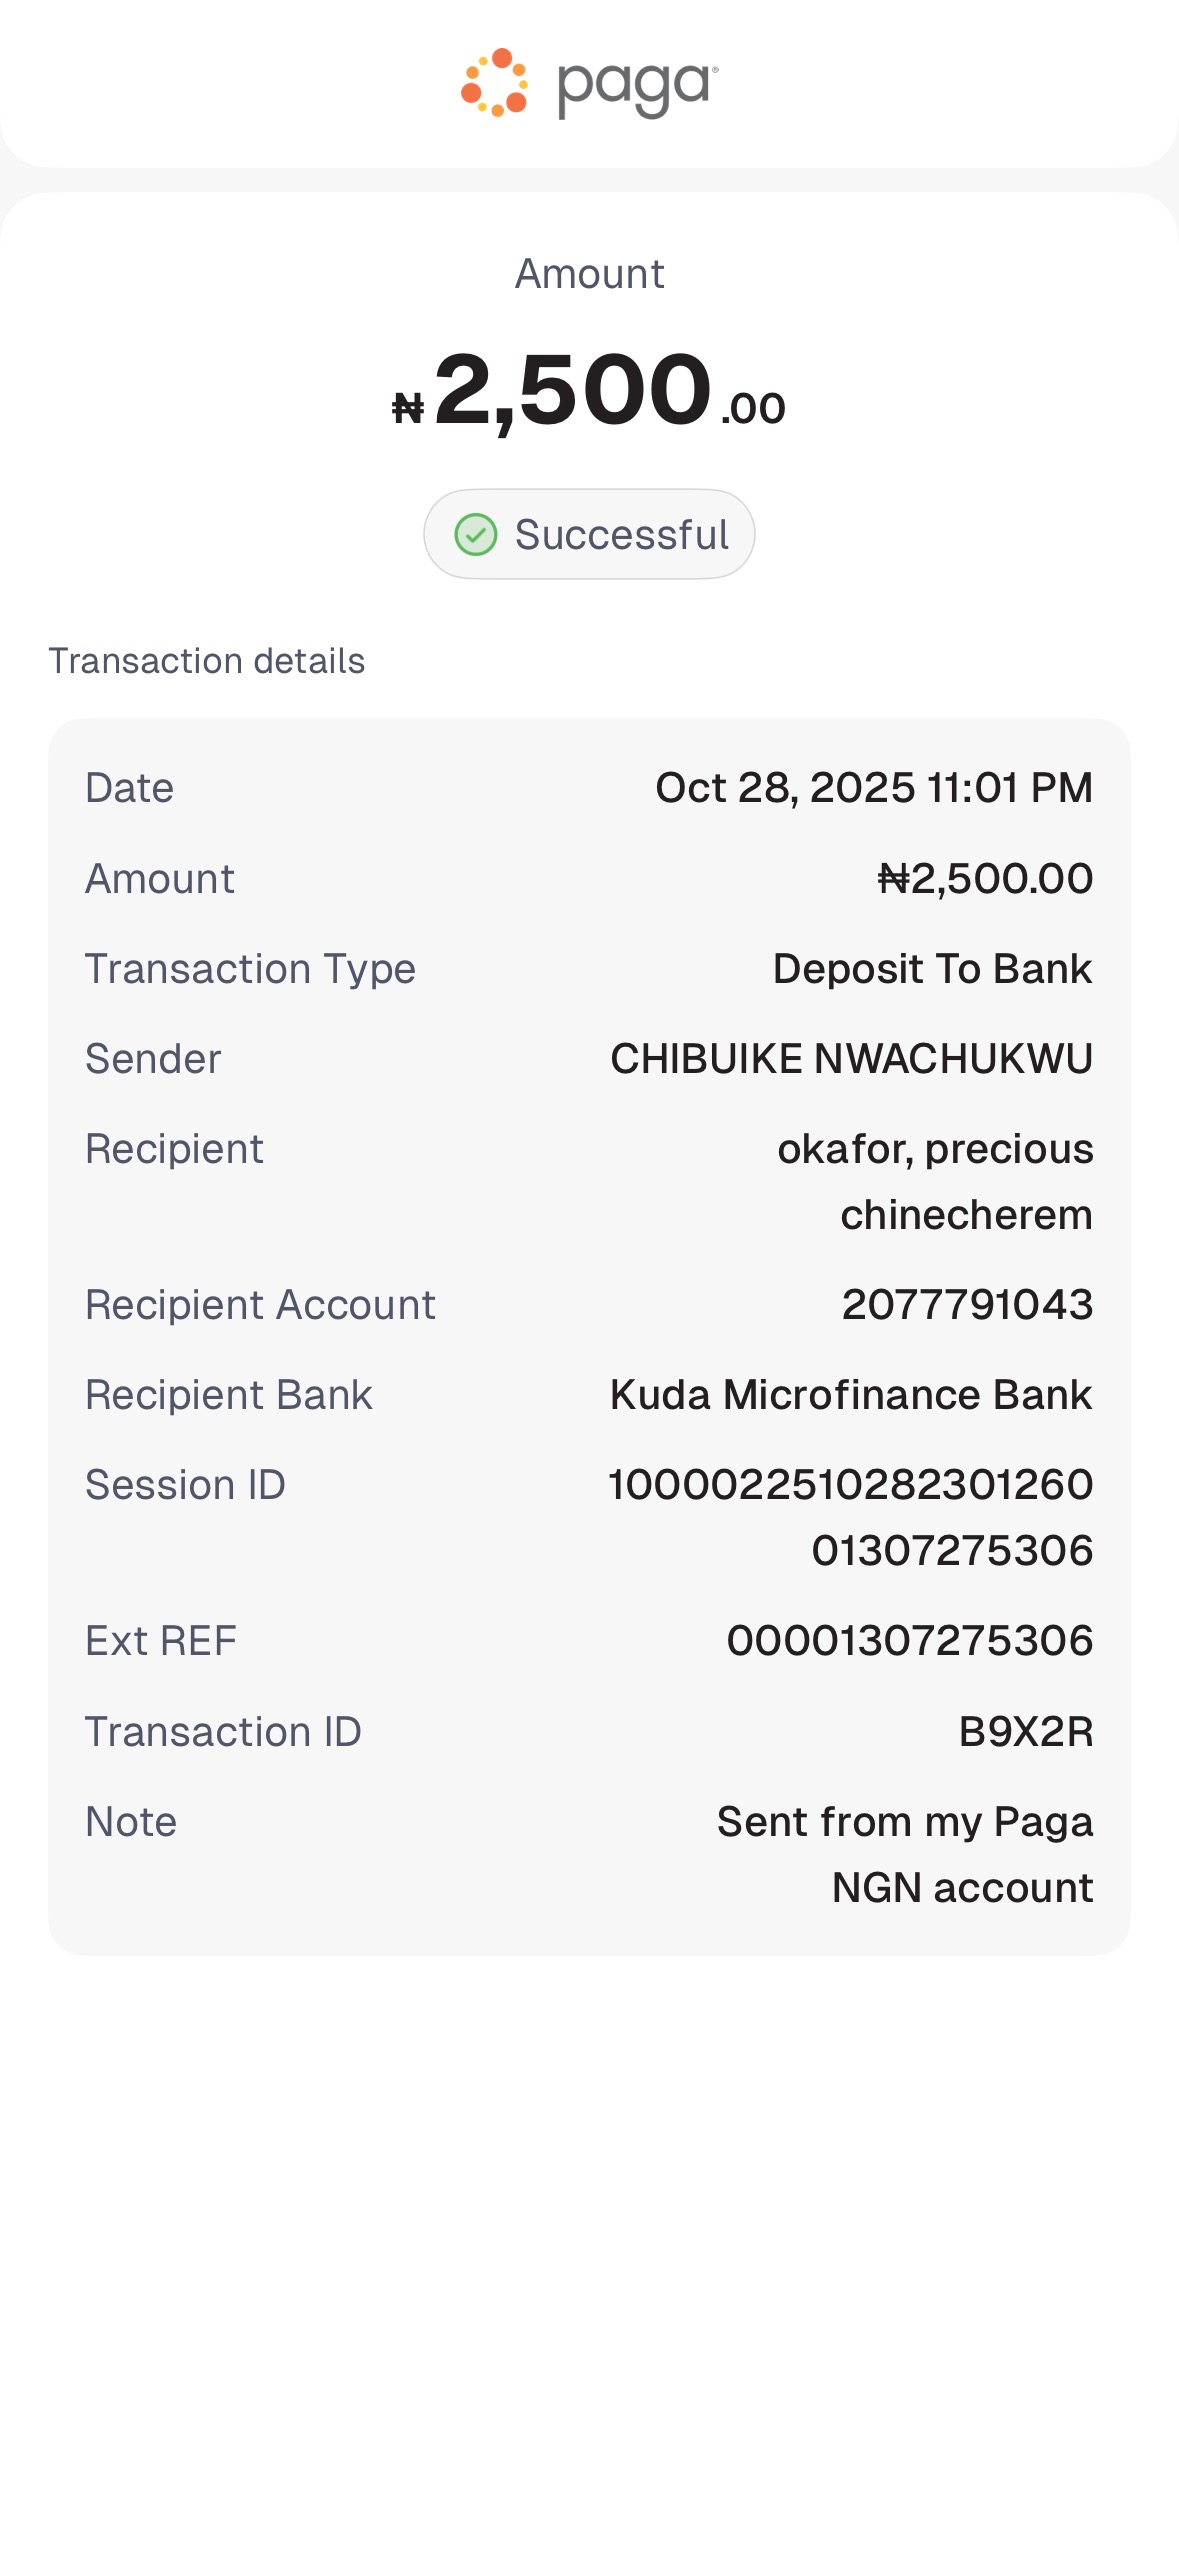
Task: Click the Paga logo icon
Action: 494,83
